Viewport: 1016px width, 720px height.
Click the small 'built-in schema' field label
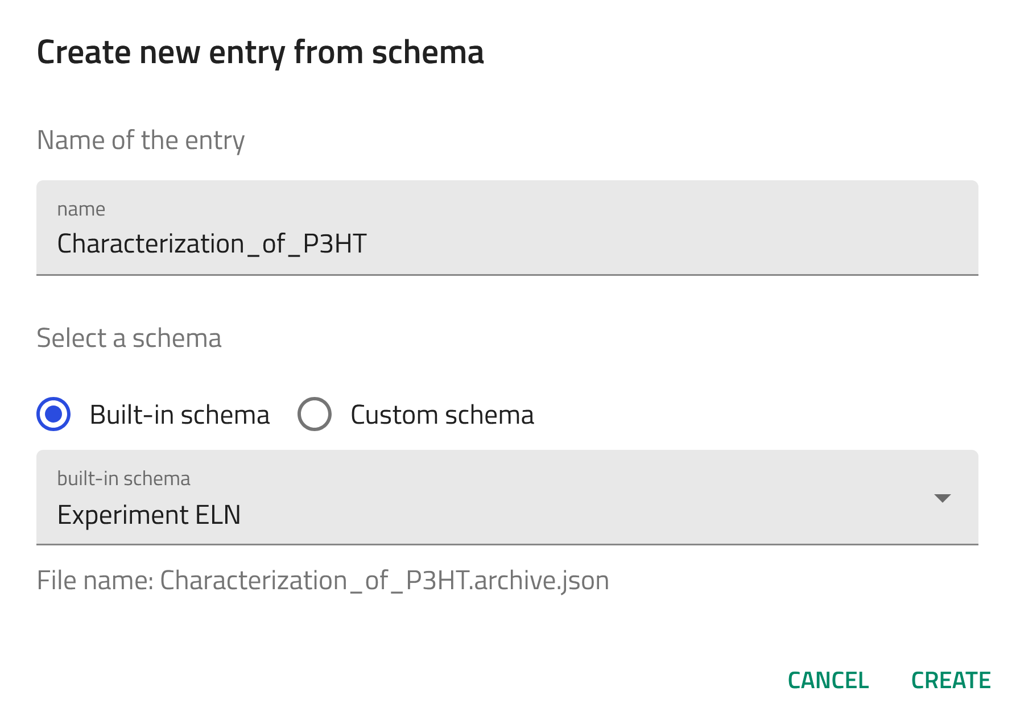123,479
